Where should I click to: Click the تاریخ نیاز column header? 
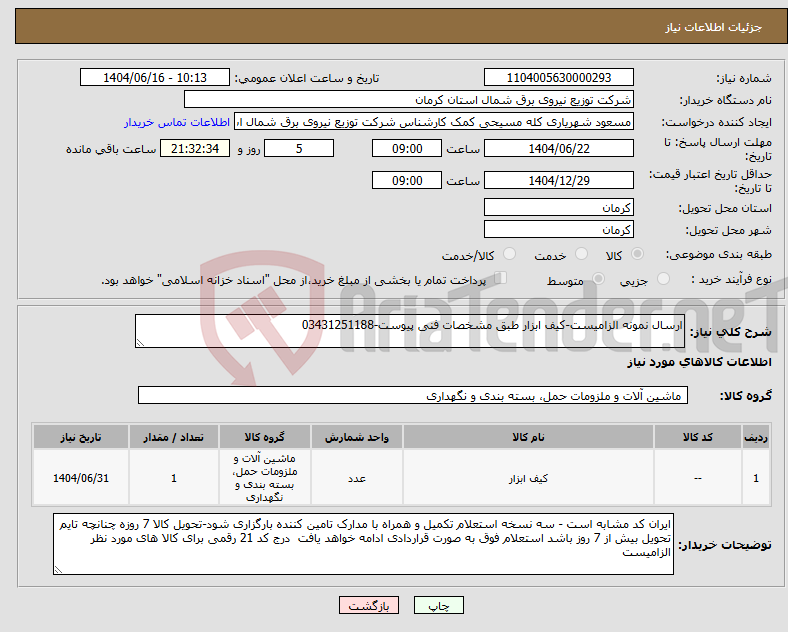point(81,437)
